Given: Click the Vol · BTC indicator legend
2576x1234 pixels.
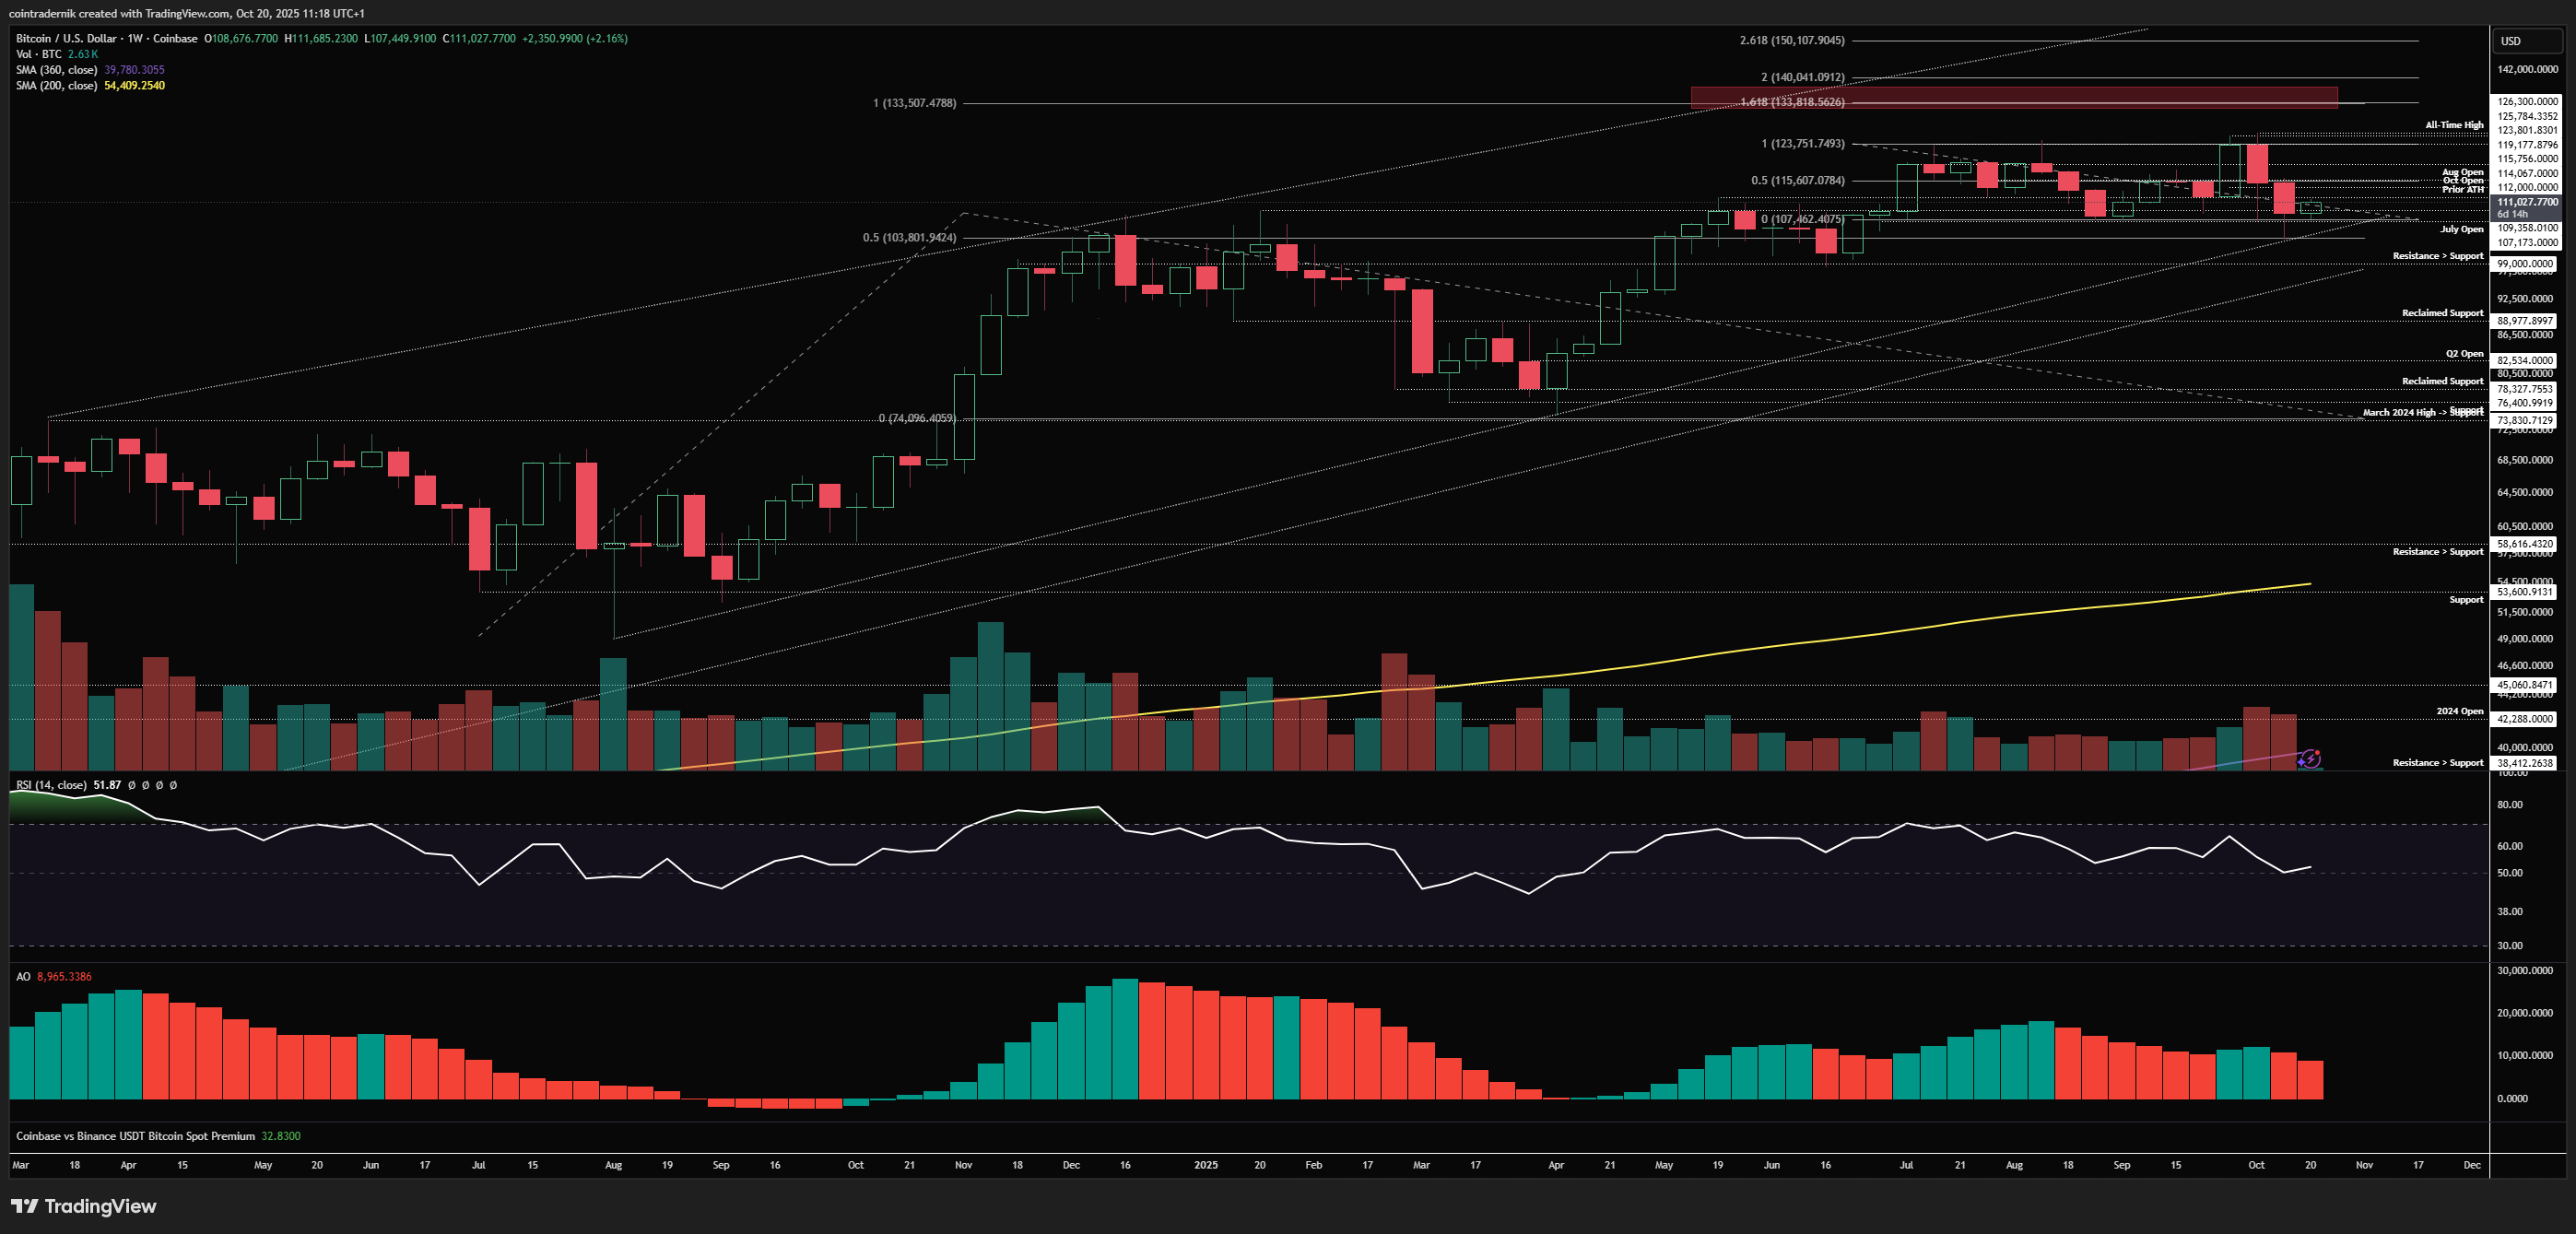Looking at the screenshot, I should (x=39, y=54).
